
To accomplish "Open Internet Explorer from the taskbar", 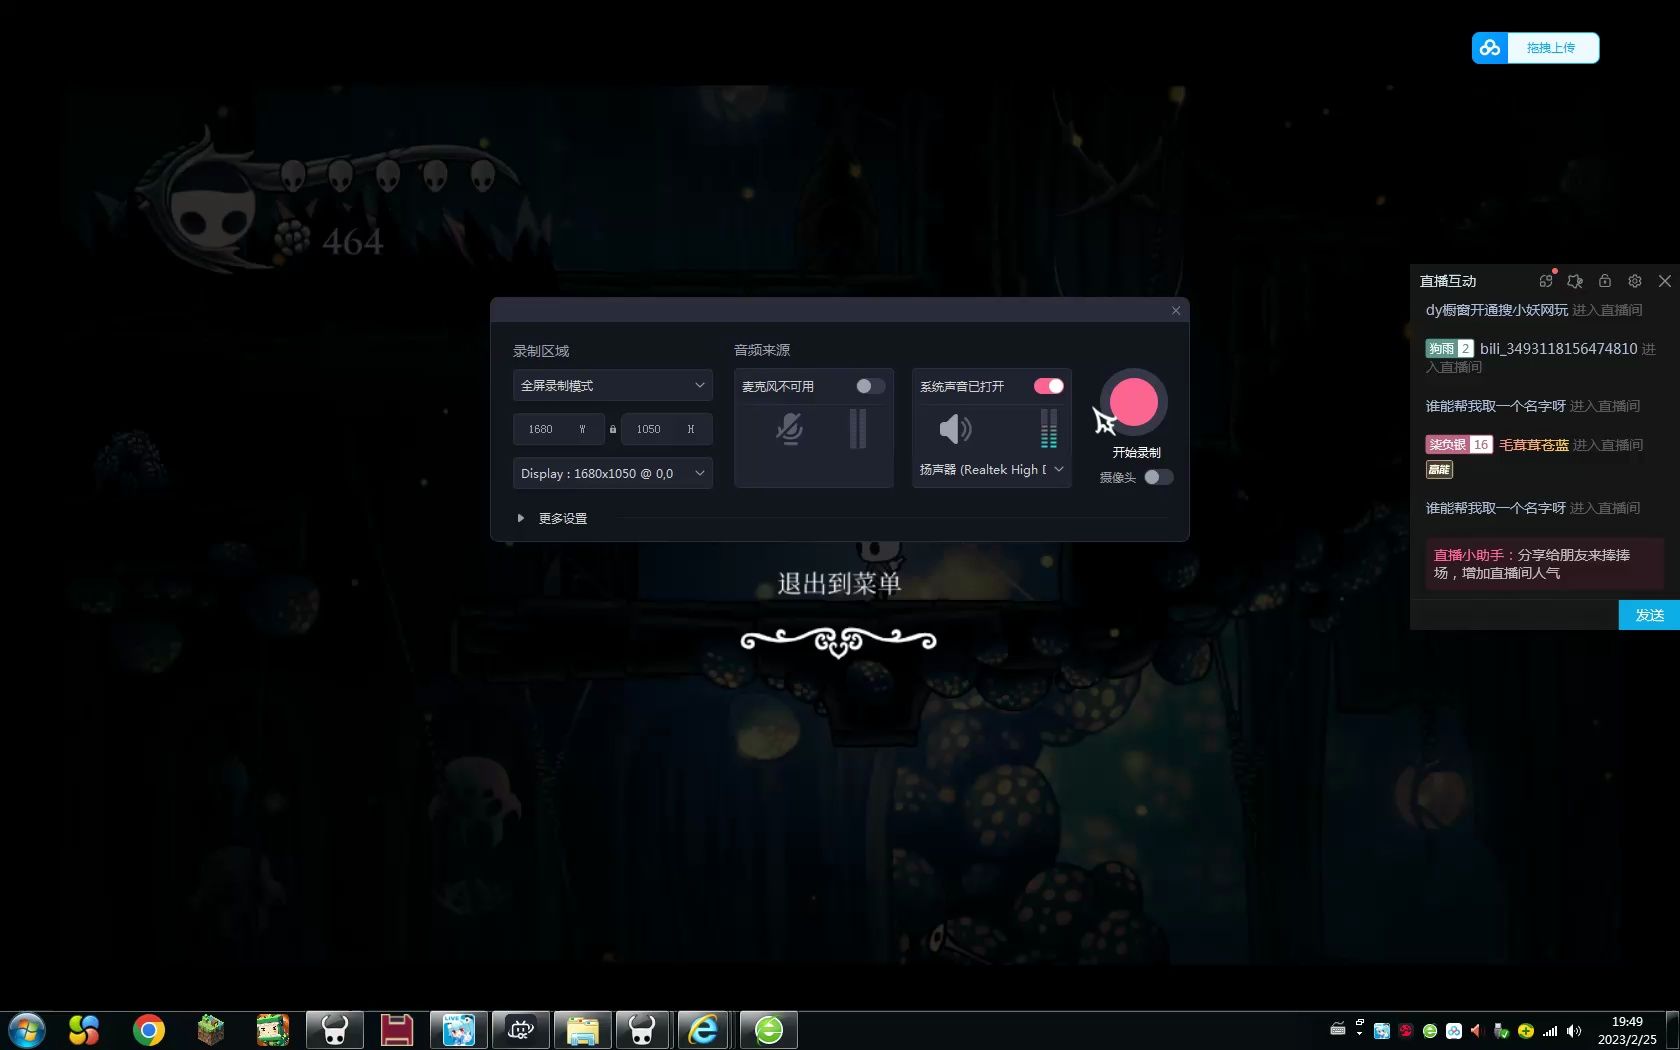I will click(704, 1030).
